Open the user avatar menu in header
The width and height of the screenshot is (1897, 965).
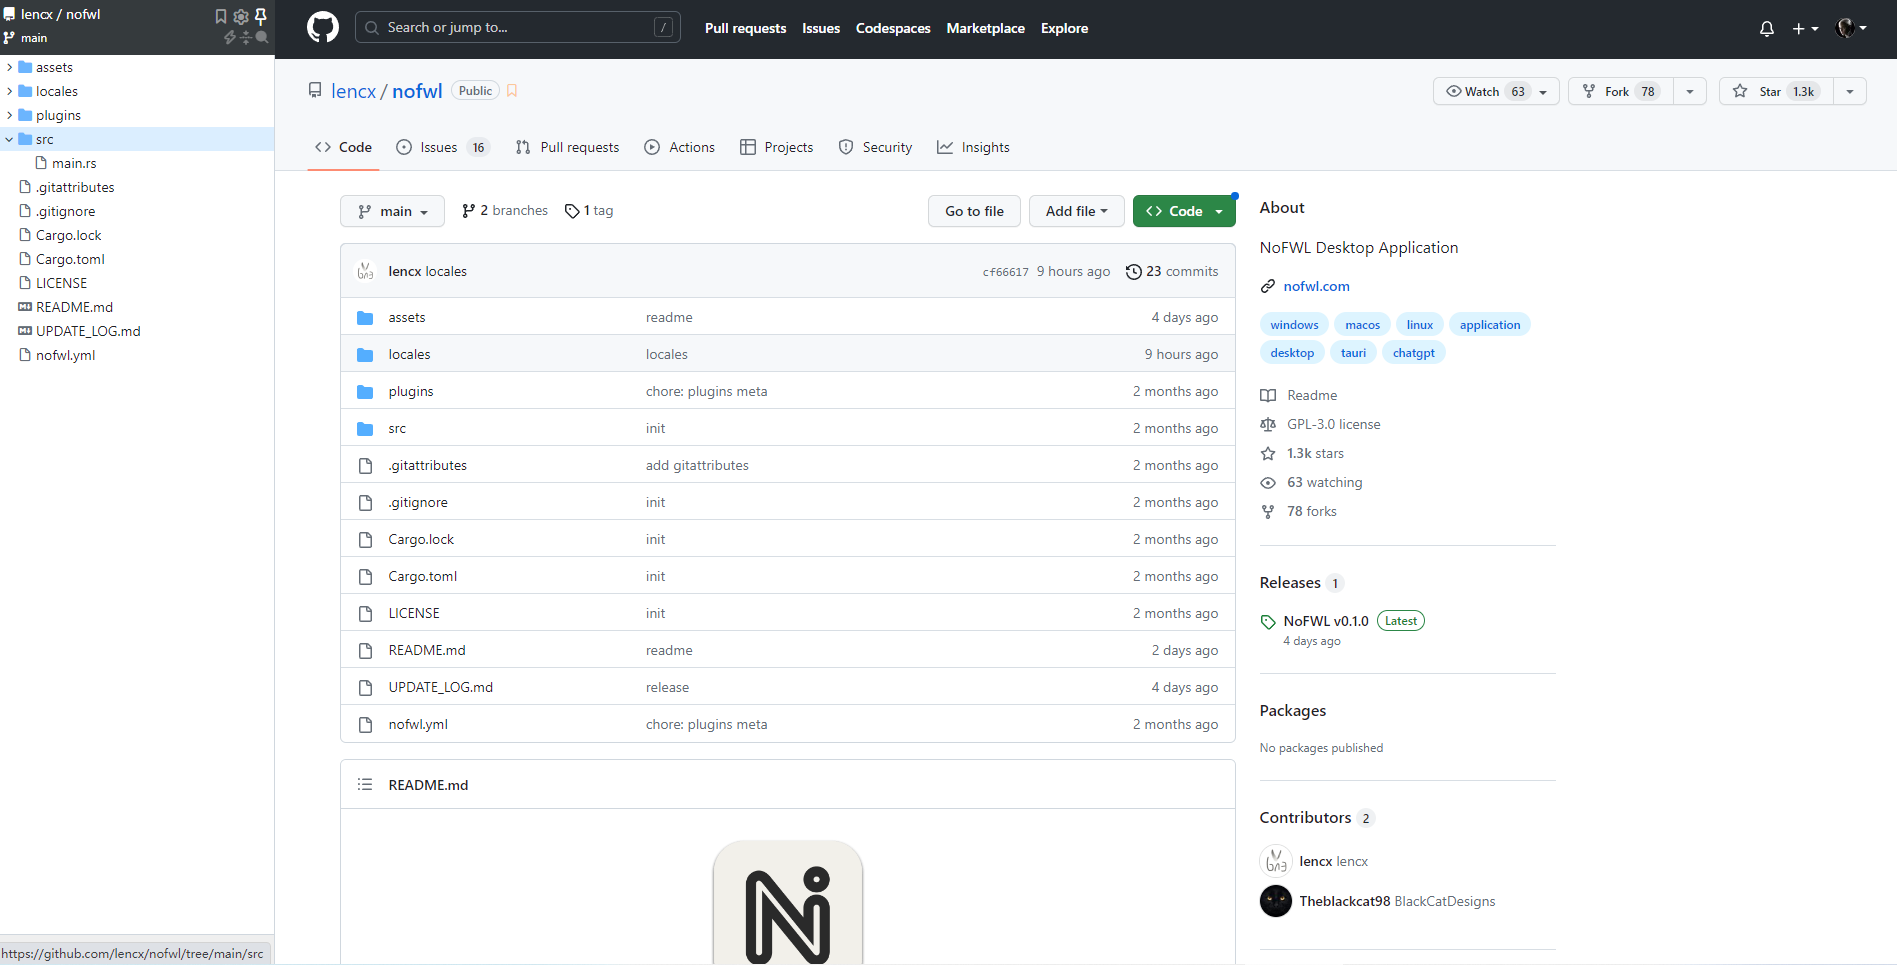coord(1852,28)
